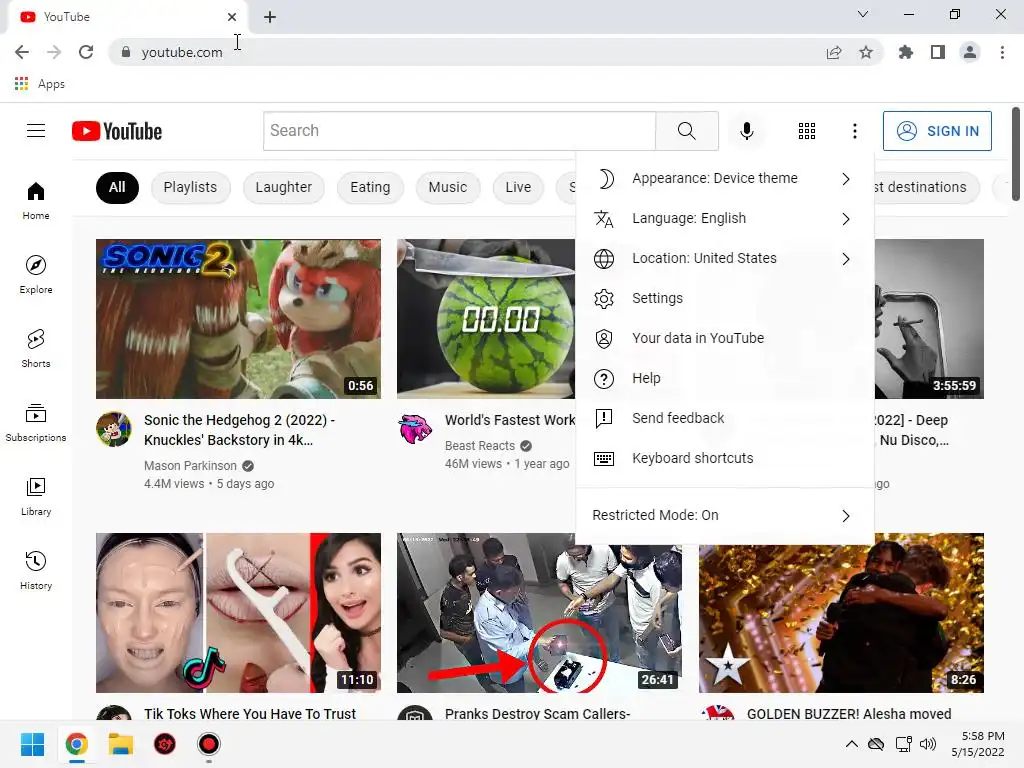
Task: Open Subscriptions in sidebar
Action: click(x=36, y=423)
